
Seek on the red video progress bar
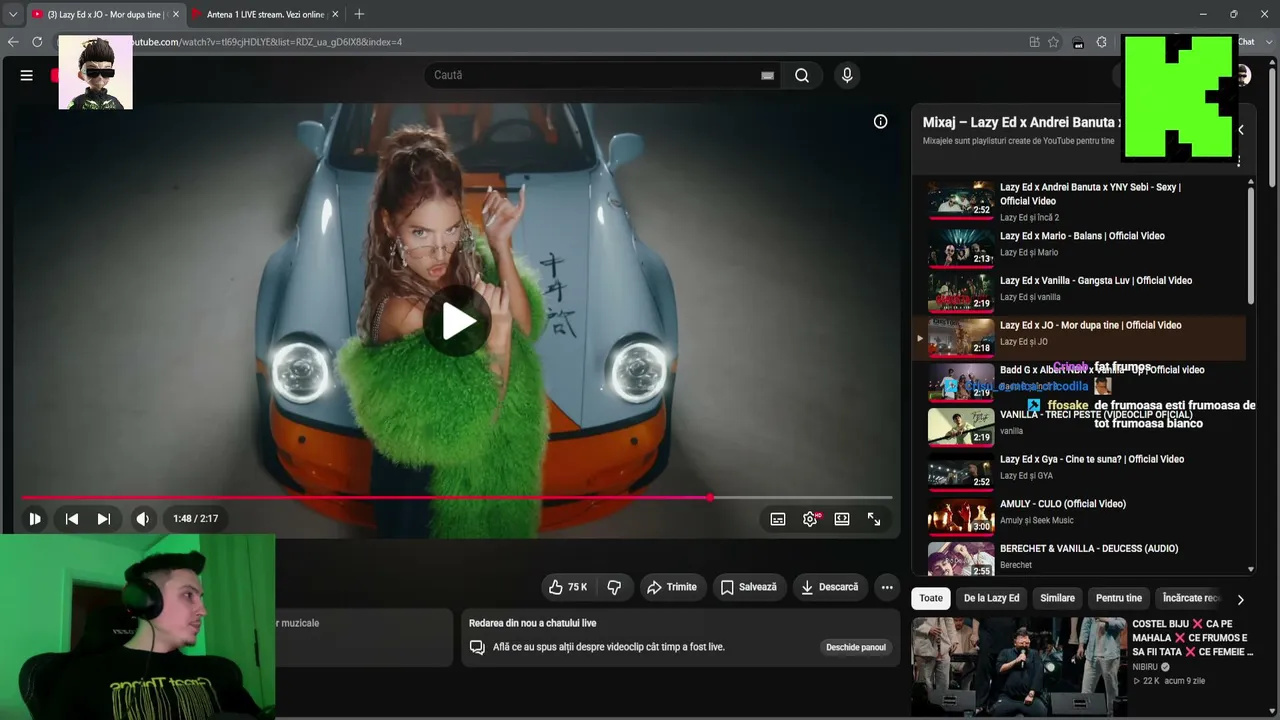[x=457, y=497]
